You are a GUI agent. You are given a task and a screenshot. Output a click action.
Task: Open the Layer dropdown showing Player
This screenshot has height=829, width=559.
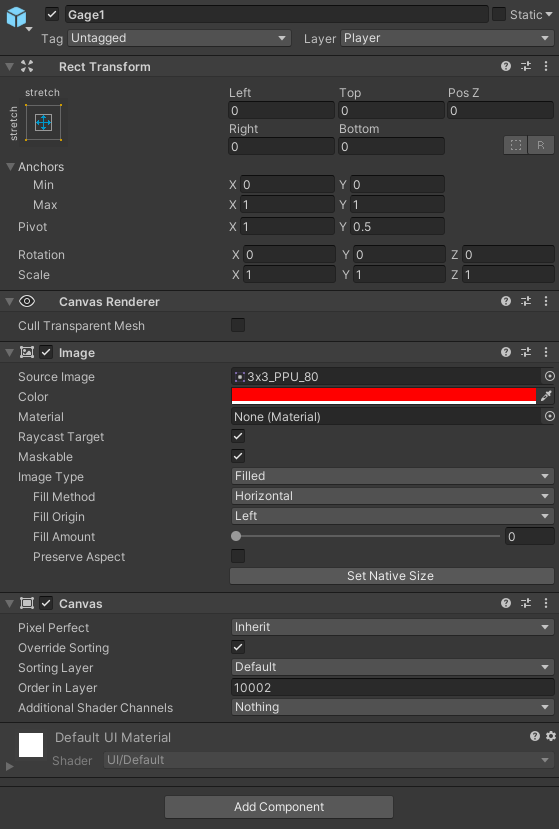(447, 38)
